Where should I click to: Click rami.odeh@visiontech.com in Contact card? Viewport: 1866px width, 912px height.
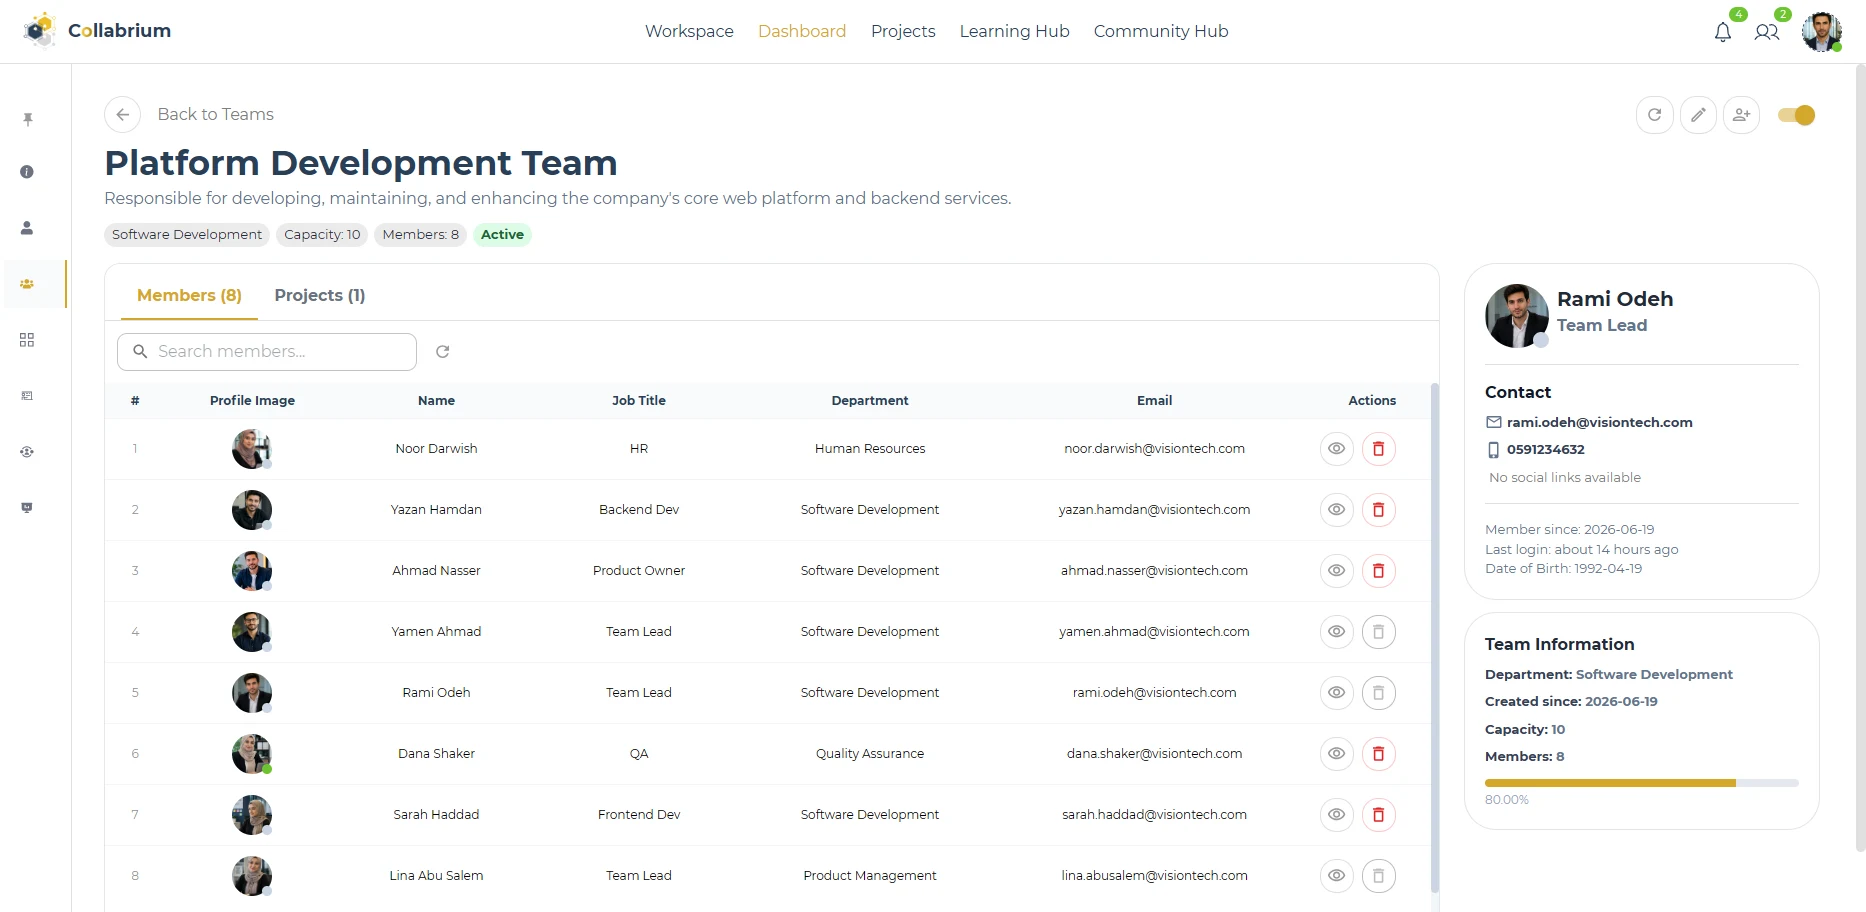coord(1599,423)
